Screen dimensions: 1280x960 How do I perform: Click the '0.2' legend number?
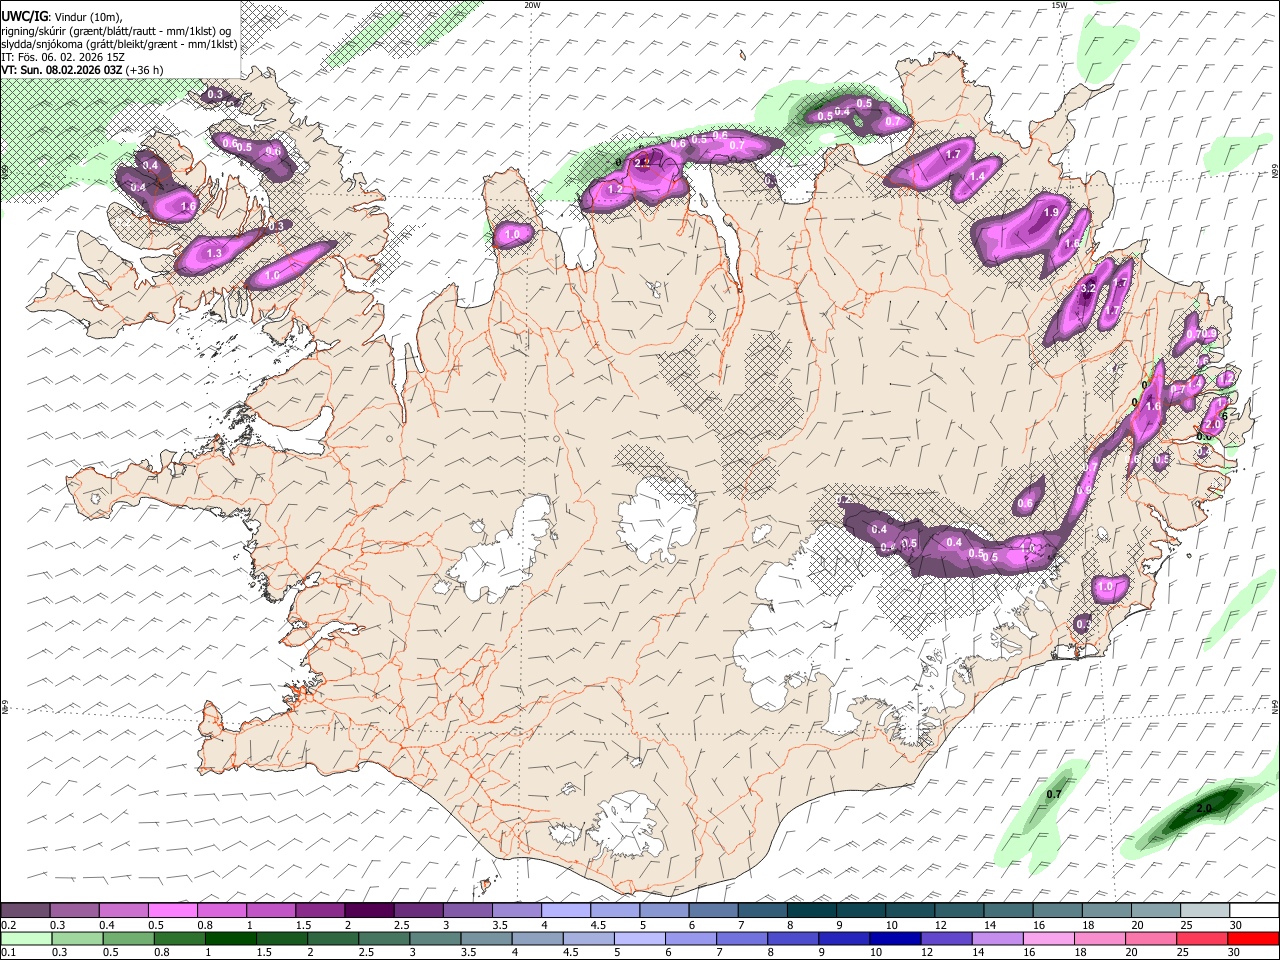coord(8,925)
